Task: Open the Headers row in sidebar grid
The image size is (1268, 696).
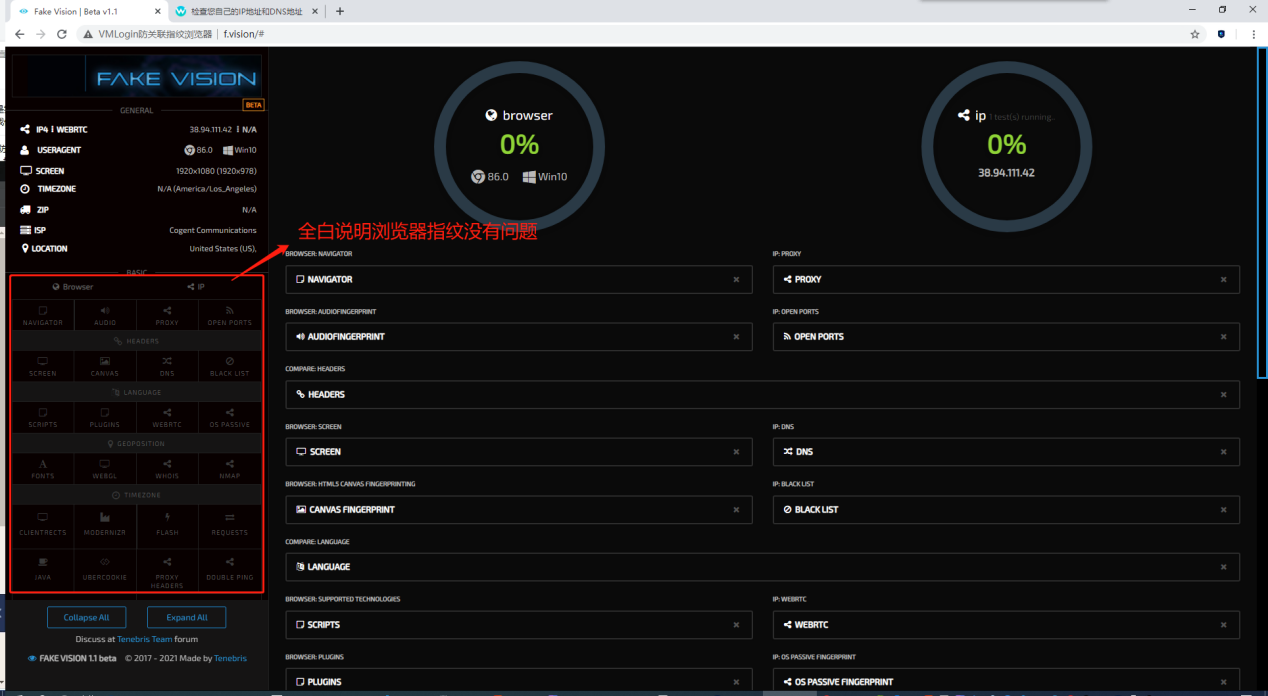Action: click(x=137, y=341)
